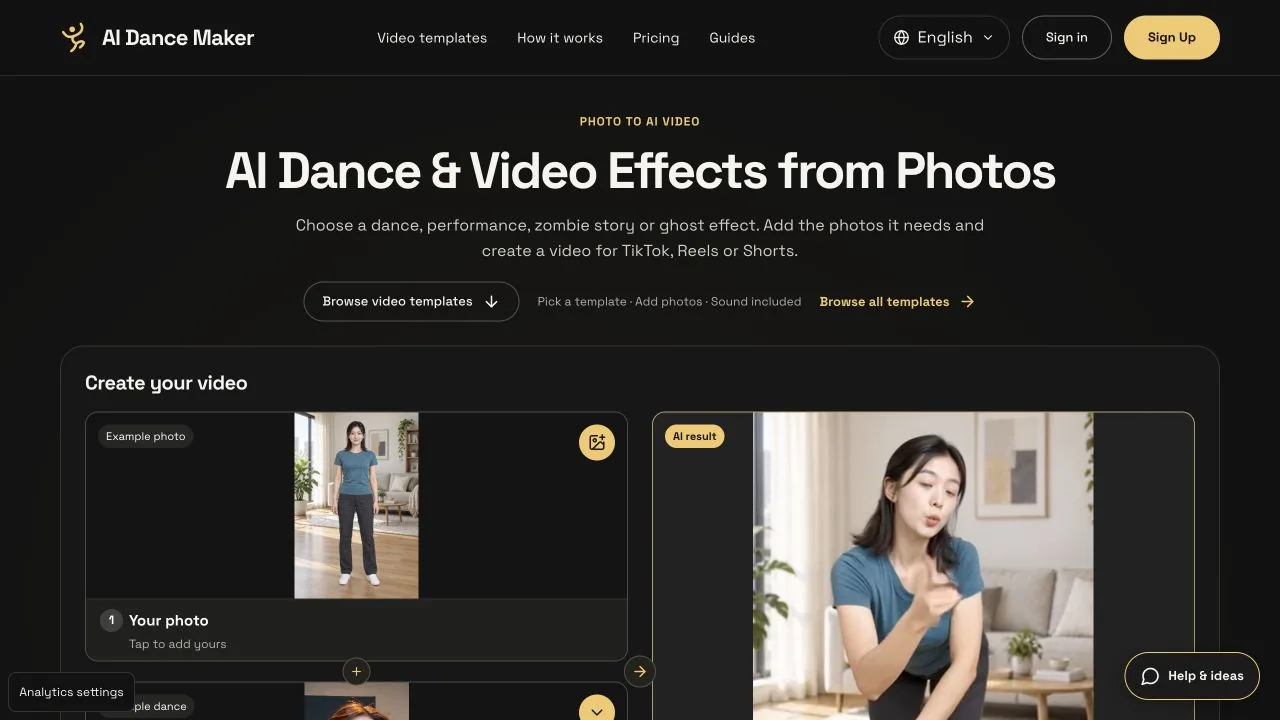The image size is (1280, 720).
Task: Click the Tap to add yours text
Action: point(178,644)
